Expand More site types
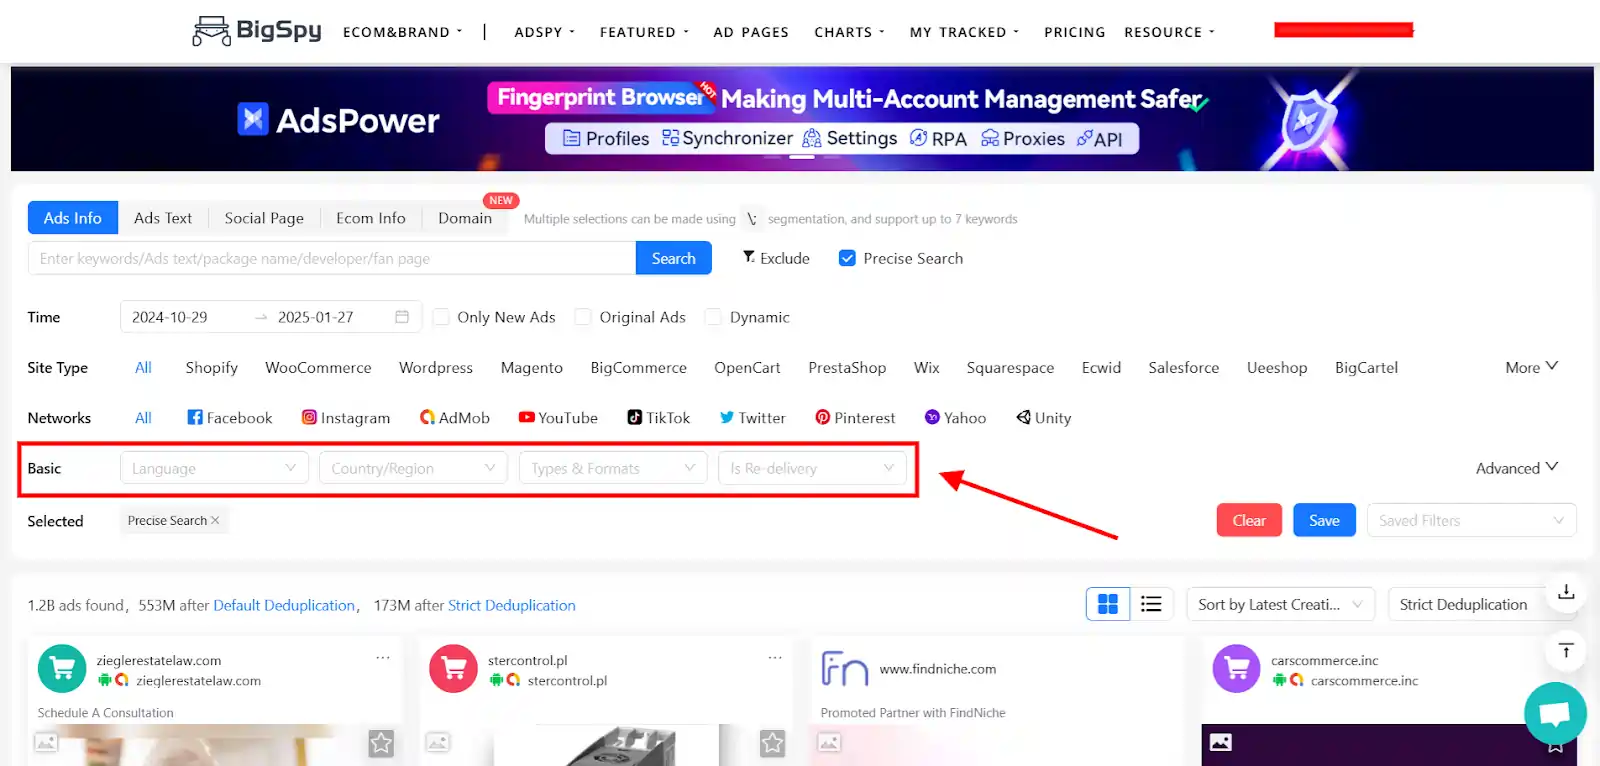Image resolution: width=1600 pixels, height=766 pixels. tap(1532, 367)
